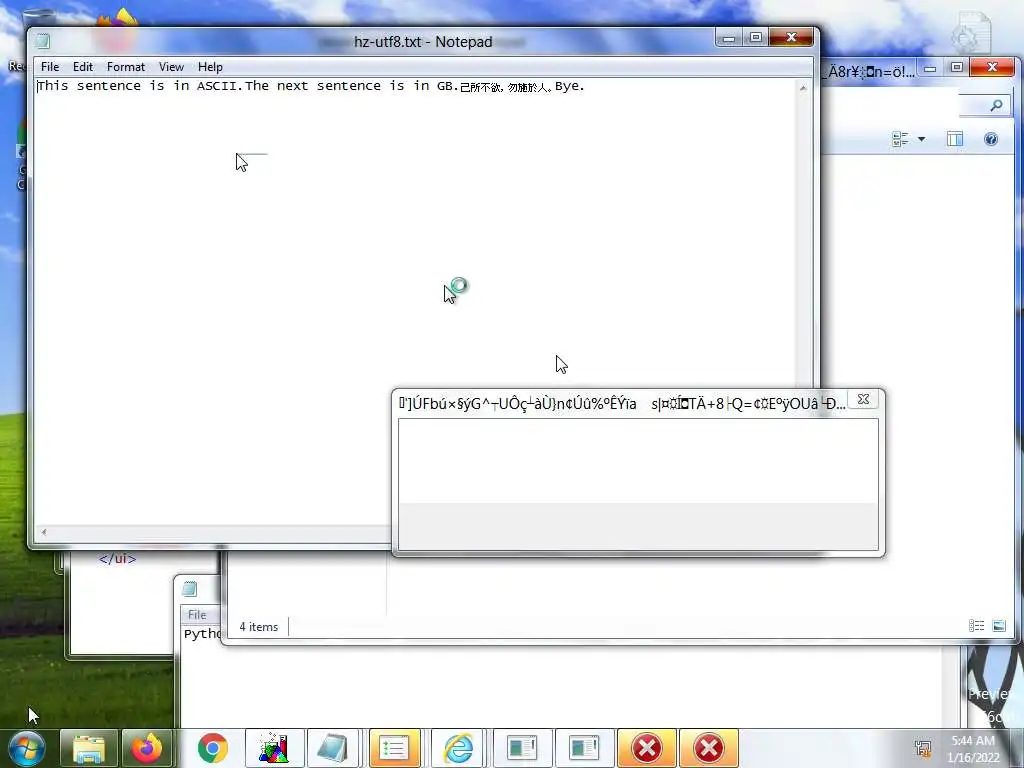Image resolution: width=1024 pixels, height=768 pixels.
Task: Maximize the Explorer window with the garbled title
Action: (957, 67)
